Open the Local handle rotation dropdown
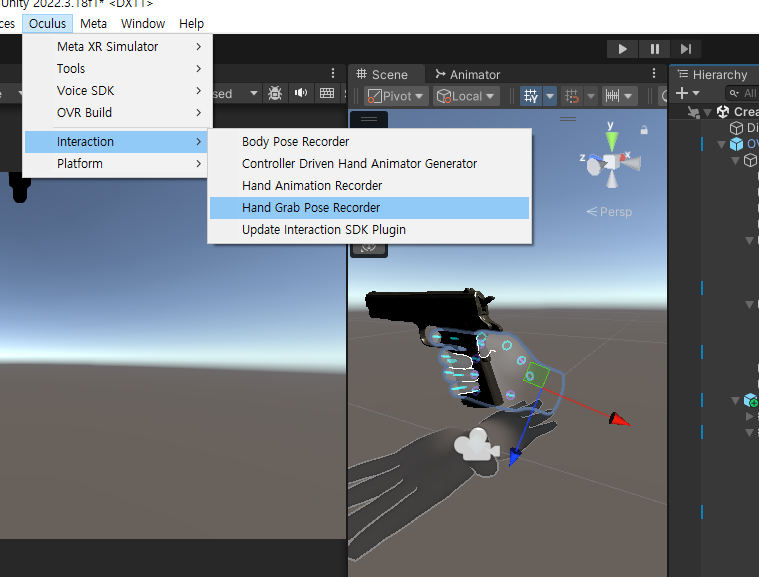759x577 pixels. pyautogui.click(x=465, y=96)
